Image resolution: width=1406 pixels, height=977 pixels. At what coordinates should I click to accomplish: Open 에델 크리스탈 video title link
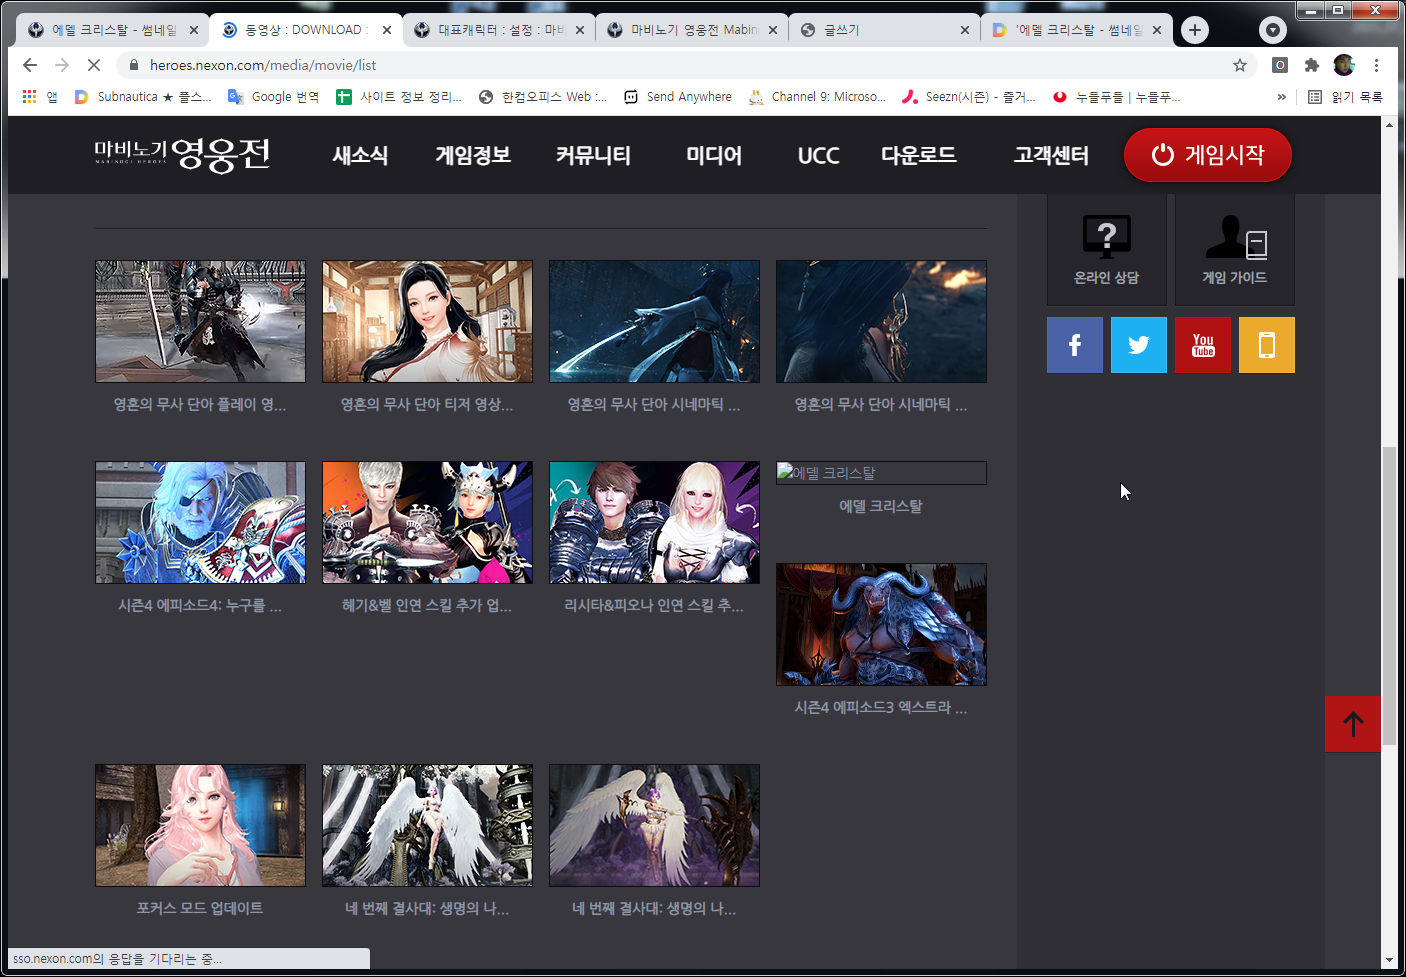tap(881, 507)
